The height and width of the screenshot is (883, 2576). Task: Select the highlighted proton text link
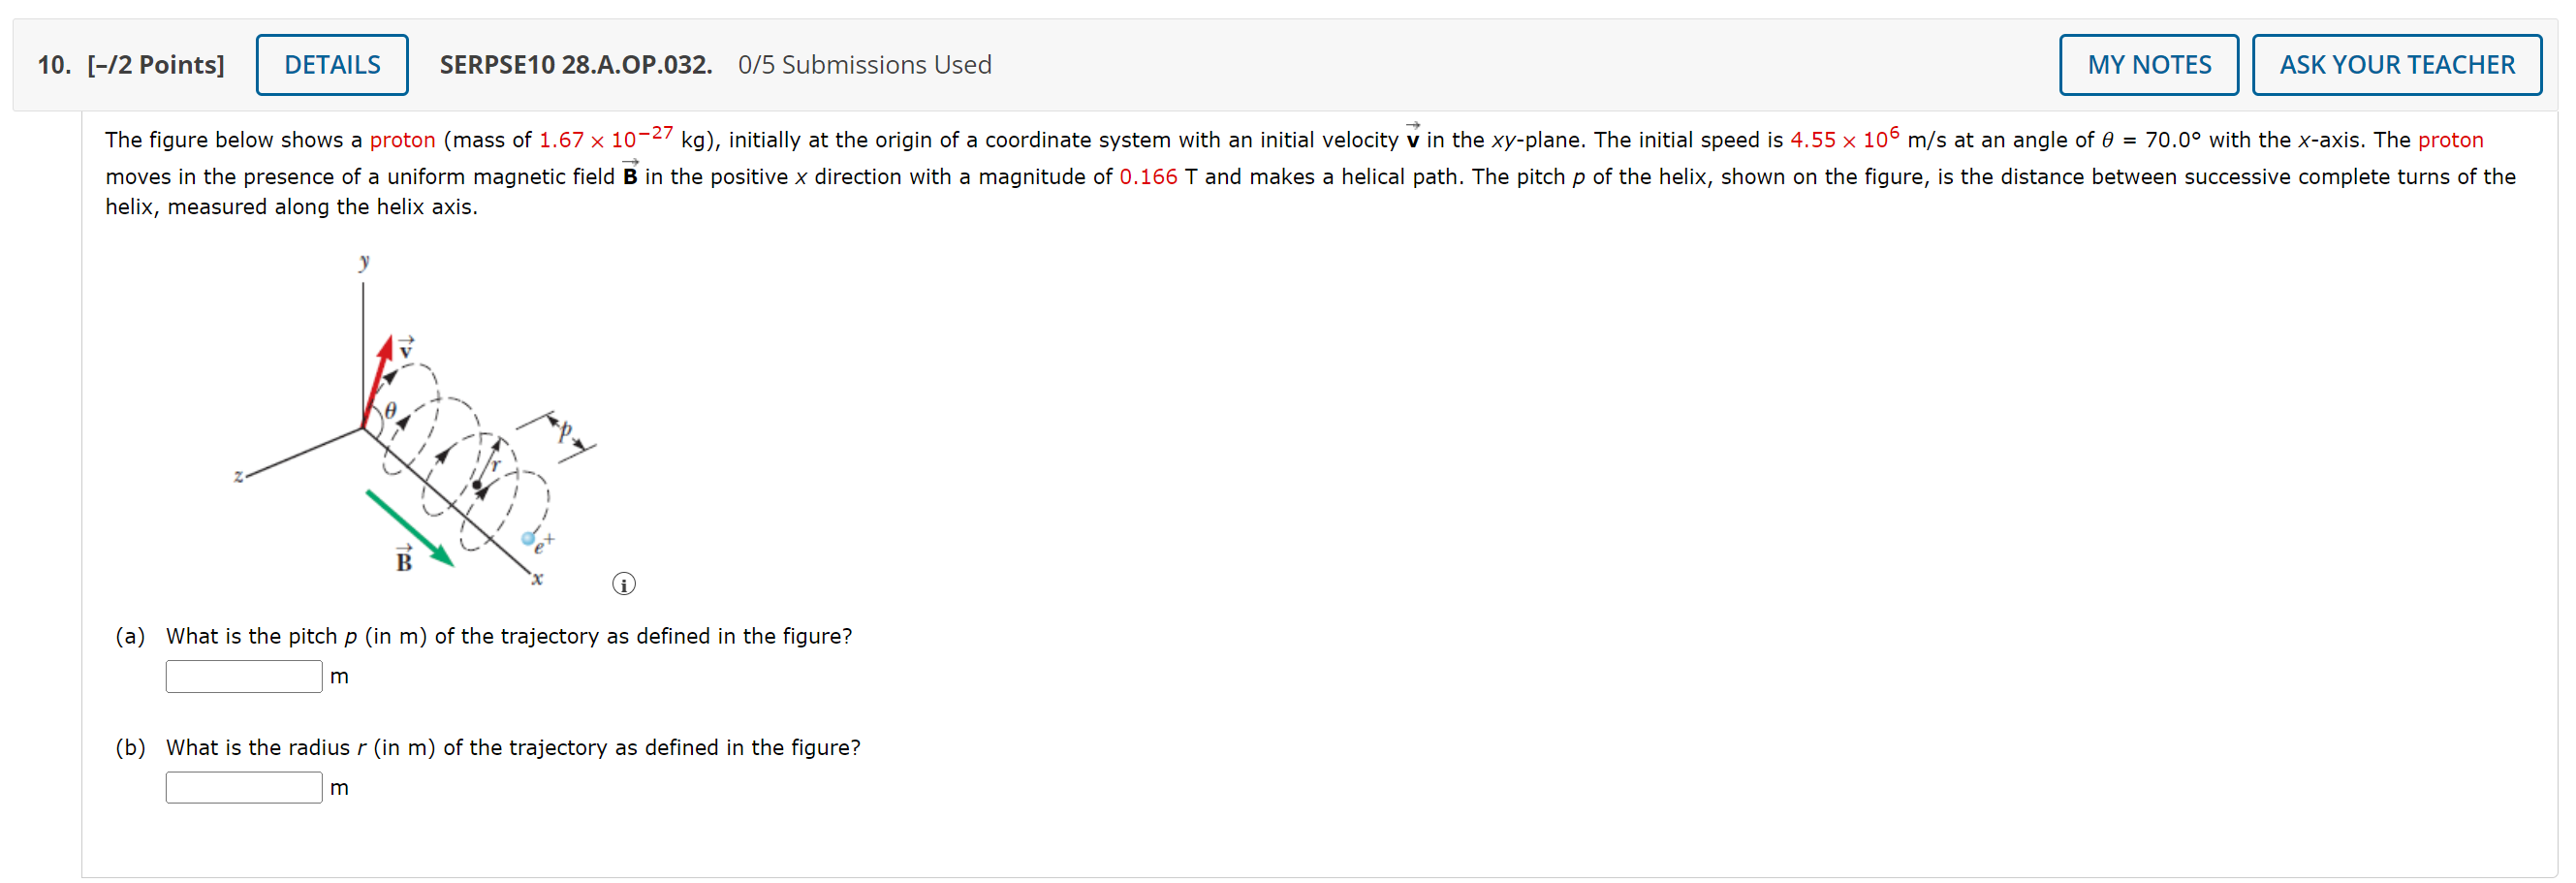pos(402,139)
